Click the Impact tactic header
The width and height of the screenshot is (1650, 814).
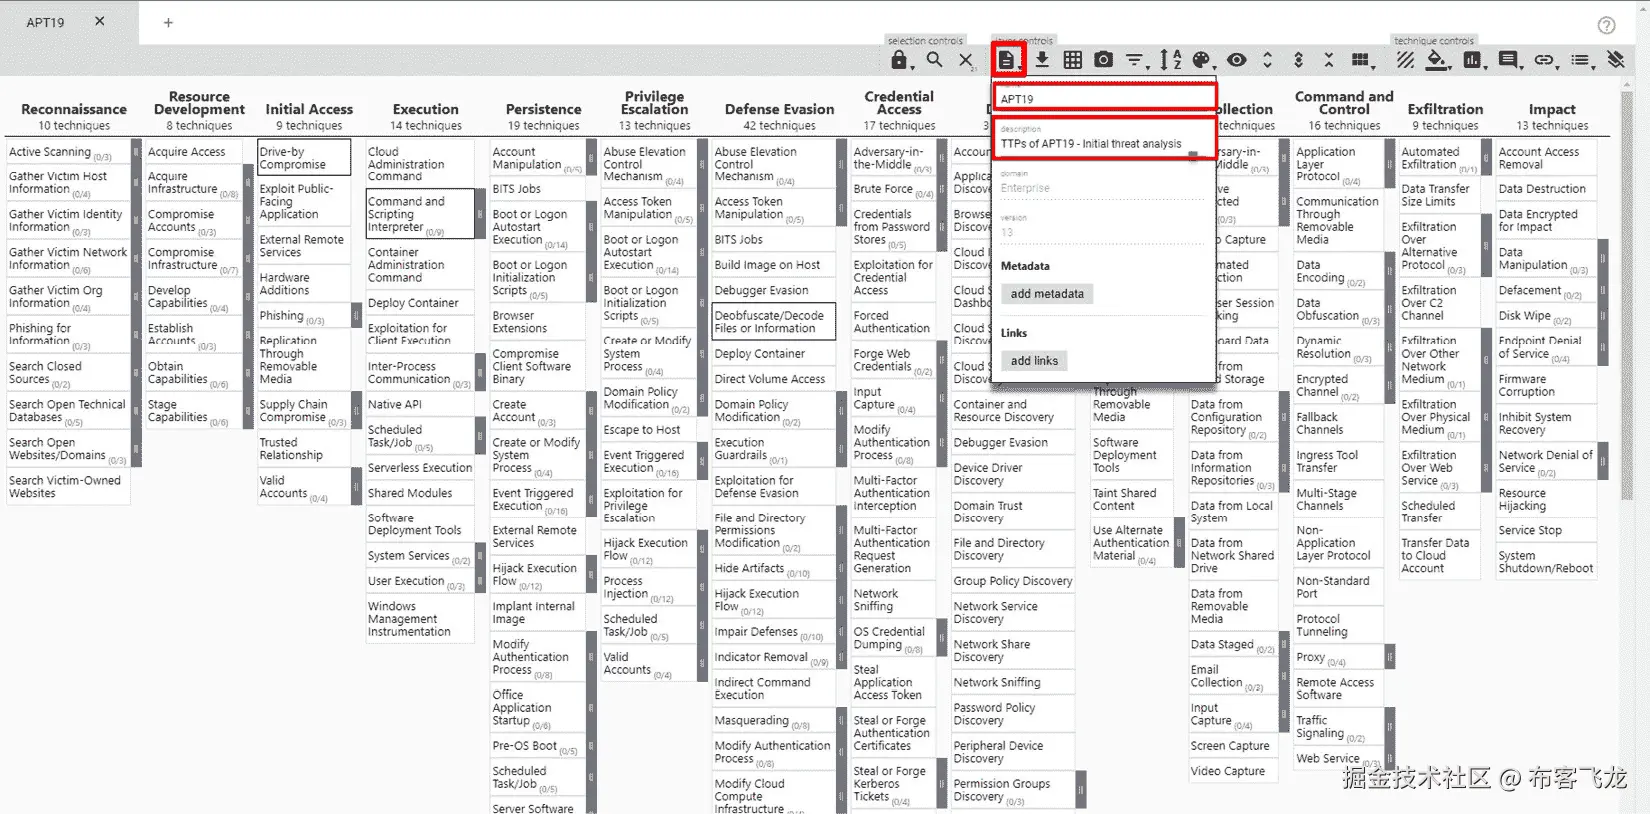point(1552,110)
